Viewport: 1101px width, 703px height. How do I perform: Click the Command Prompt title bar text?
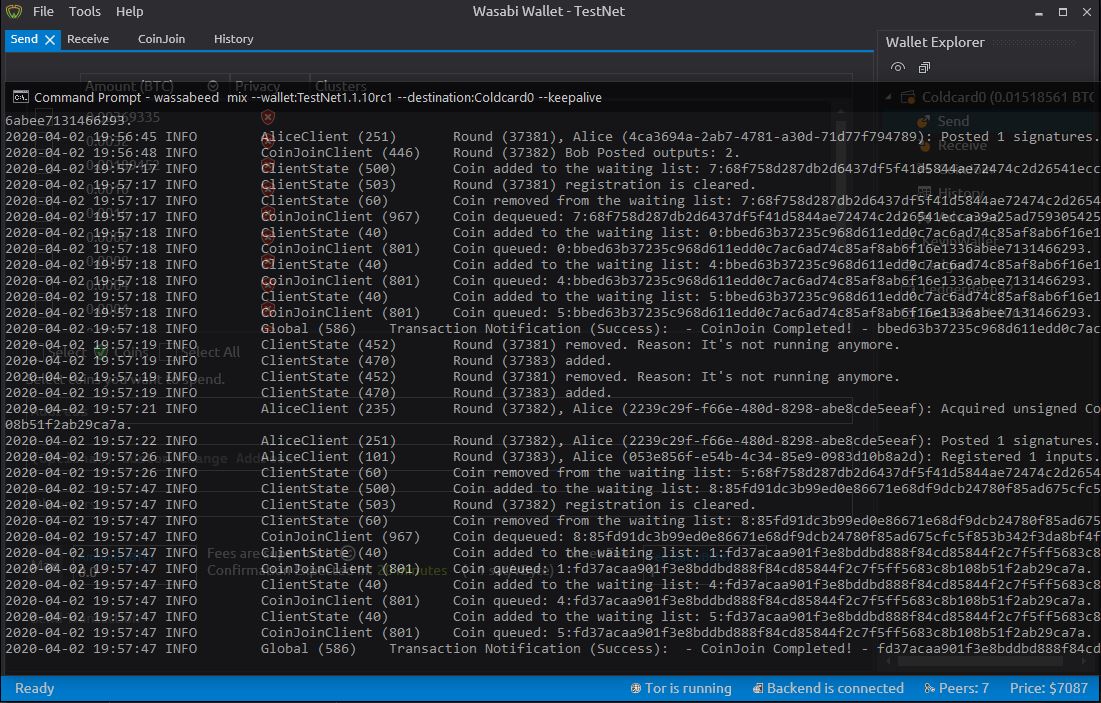tap(317, 98)
